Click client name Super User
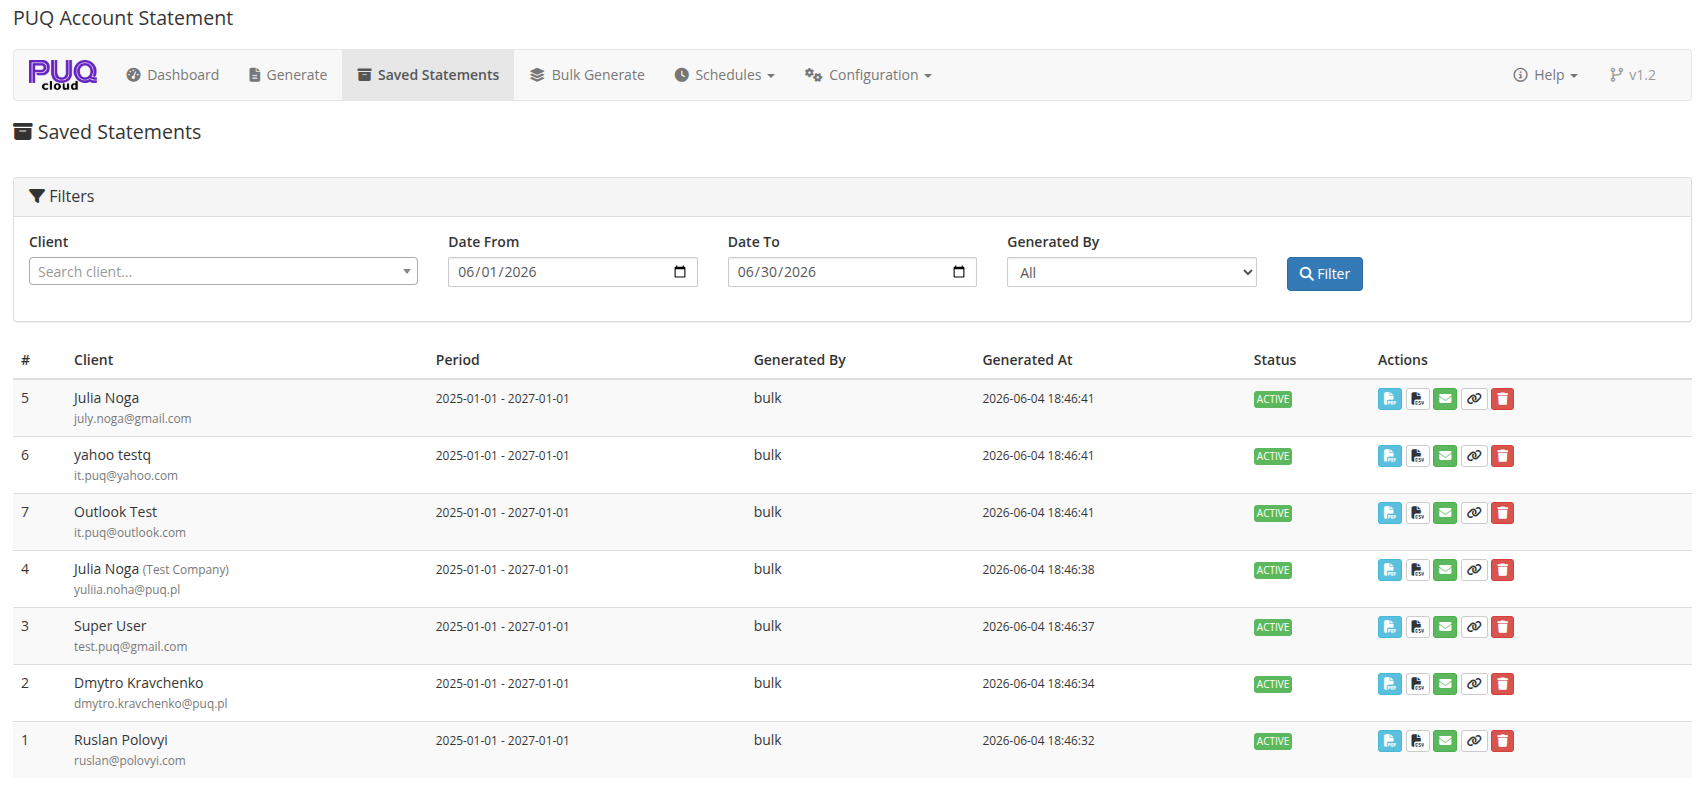This screenshot has height=800, width=1700. pyautogui.click(x=110, y=626)
